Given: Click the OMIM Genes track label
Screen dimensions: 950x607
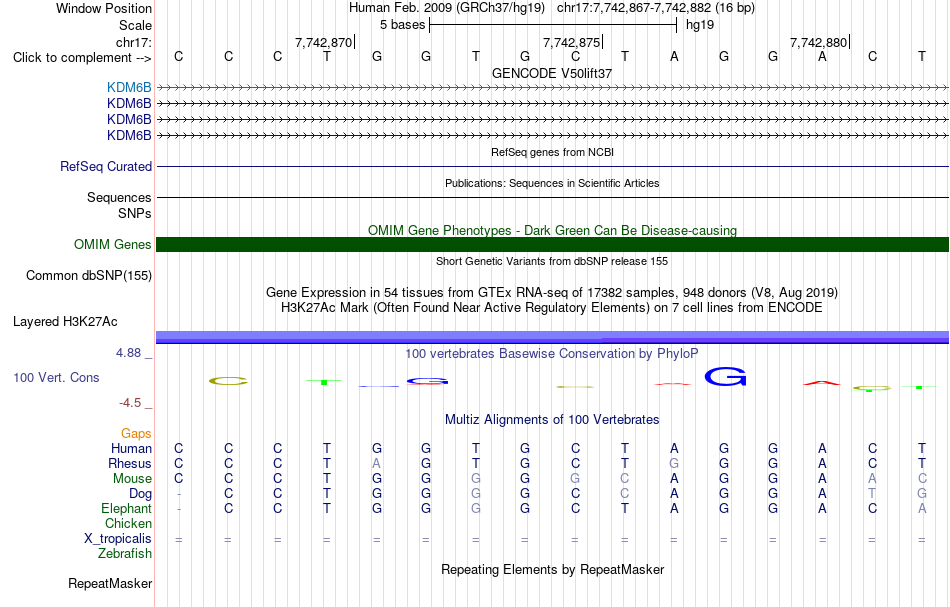Looking at the screenshot, I should click(x=113, y=244).
